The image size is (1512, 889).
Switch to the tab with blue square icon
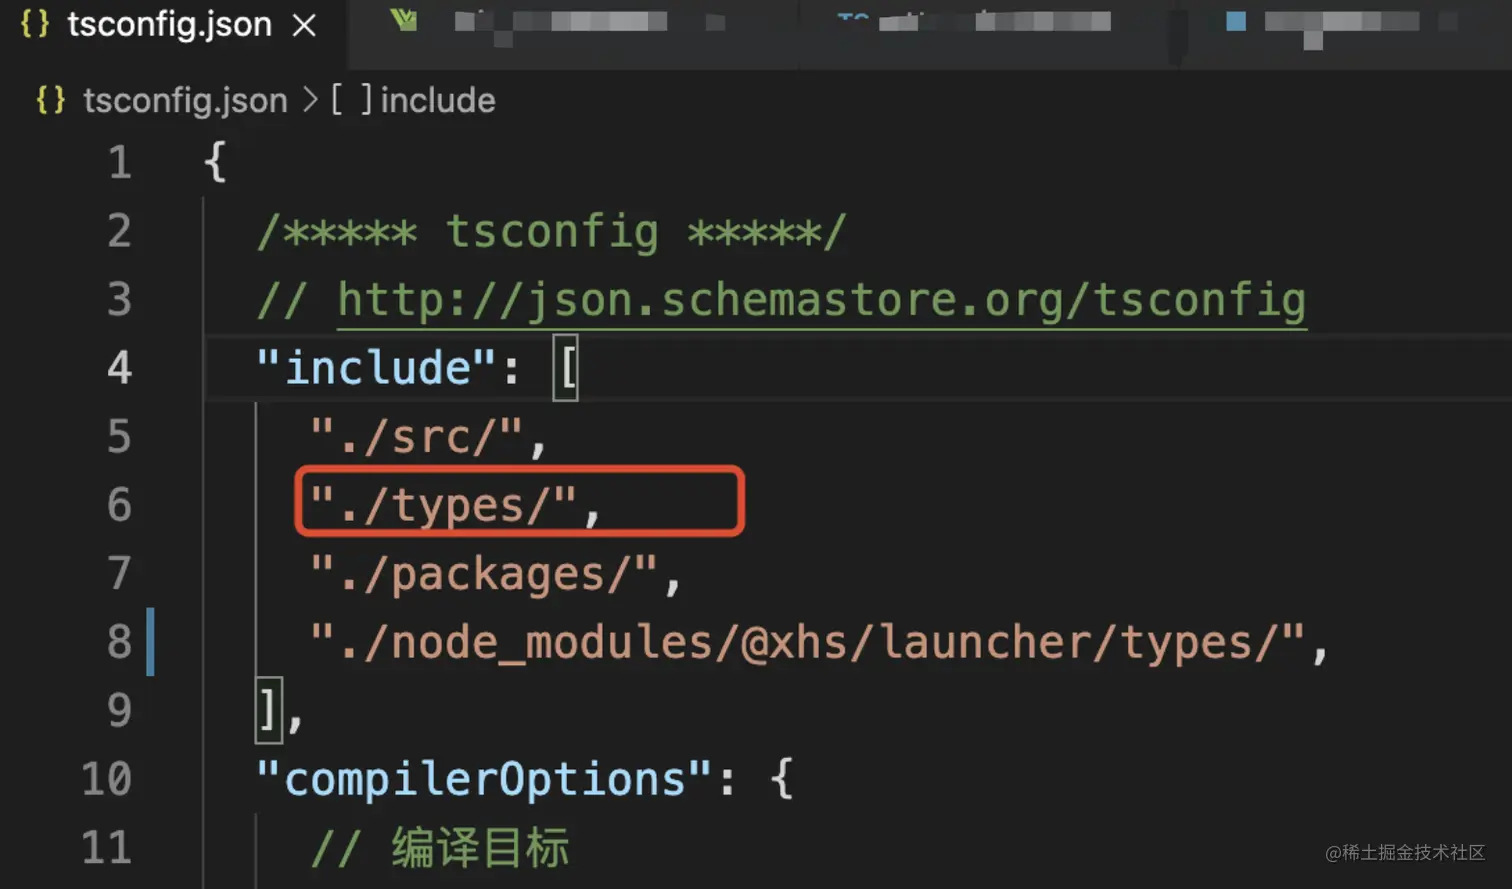1236,21
